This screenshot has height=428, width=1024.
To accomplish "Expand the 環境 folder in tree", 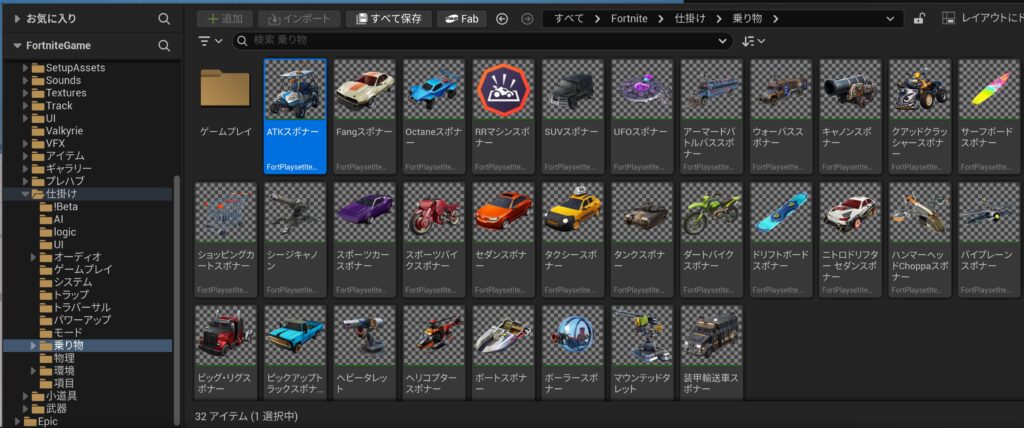I will click(x=34, y=370).
